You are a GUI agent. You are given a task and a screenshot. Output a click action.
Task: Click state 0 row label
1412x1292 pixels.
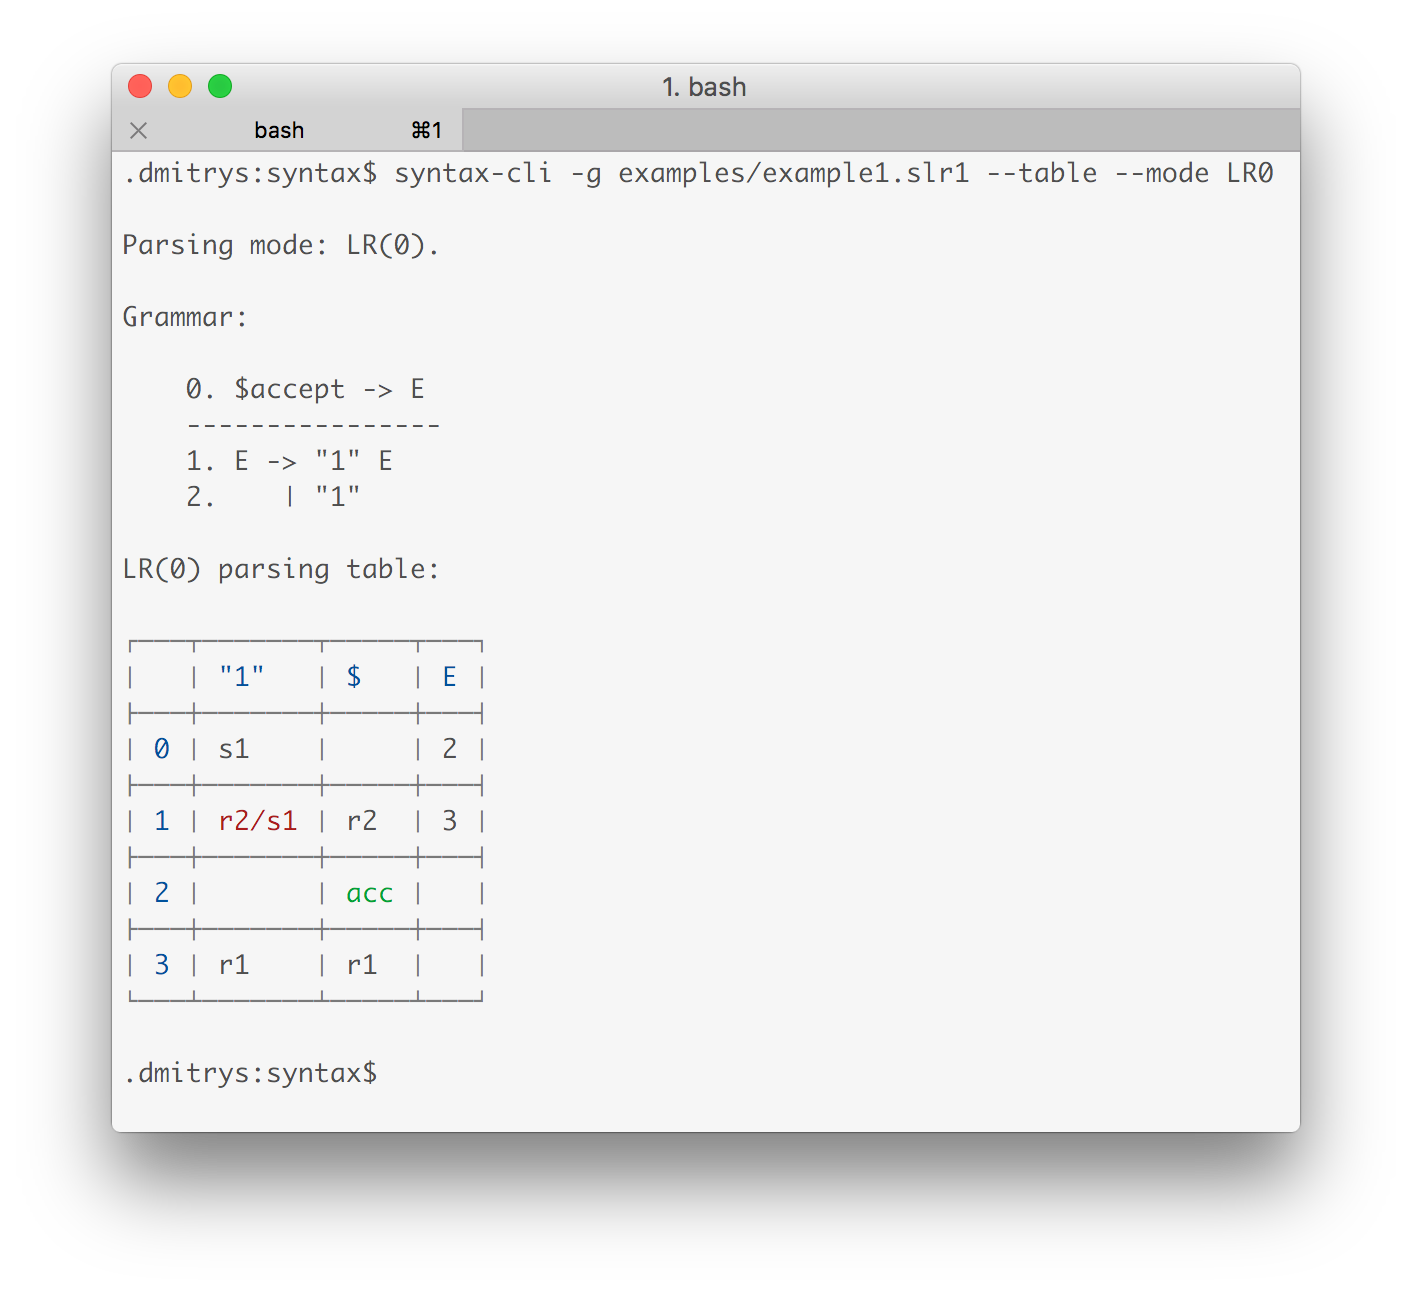[162, 749]
